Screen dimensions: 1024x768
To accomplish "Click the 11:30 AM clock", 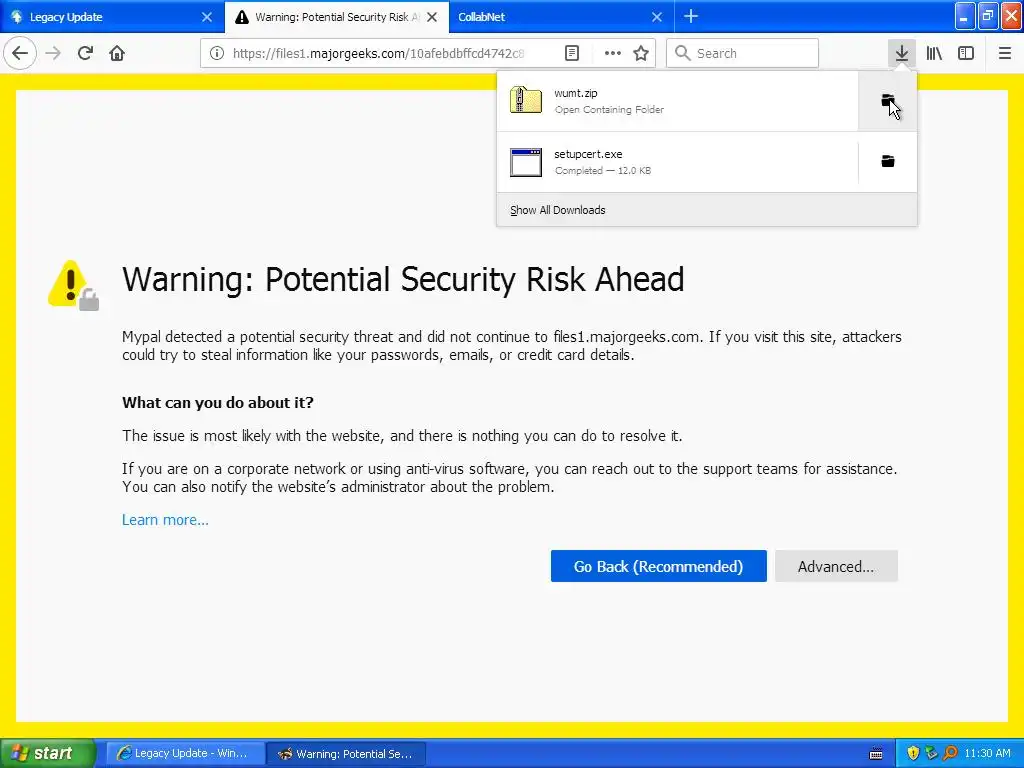I will (987, 753).
